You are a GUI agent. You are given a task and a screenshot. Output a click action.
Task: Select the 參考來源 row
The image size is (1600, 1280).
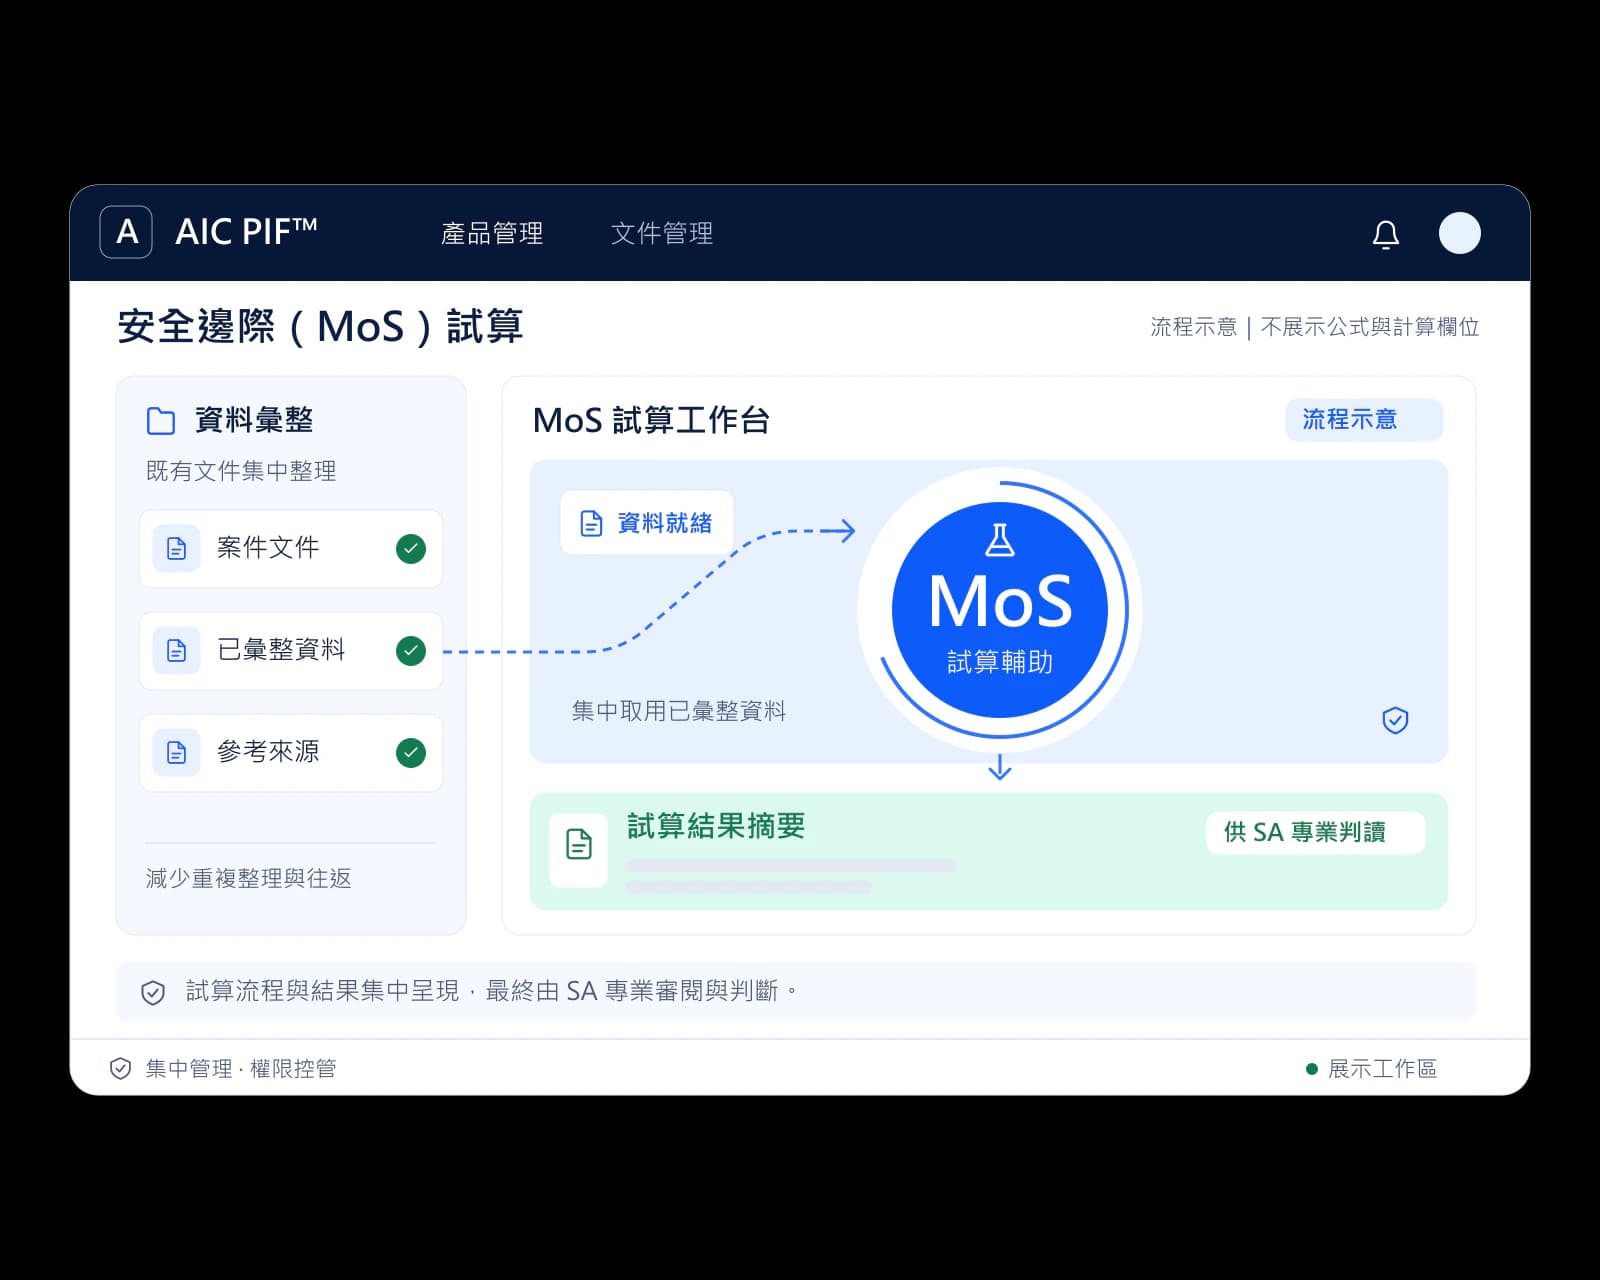pyautogui.click(x=291, y=753)
